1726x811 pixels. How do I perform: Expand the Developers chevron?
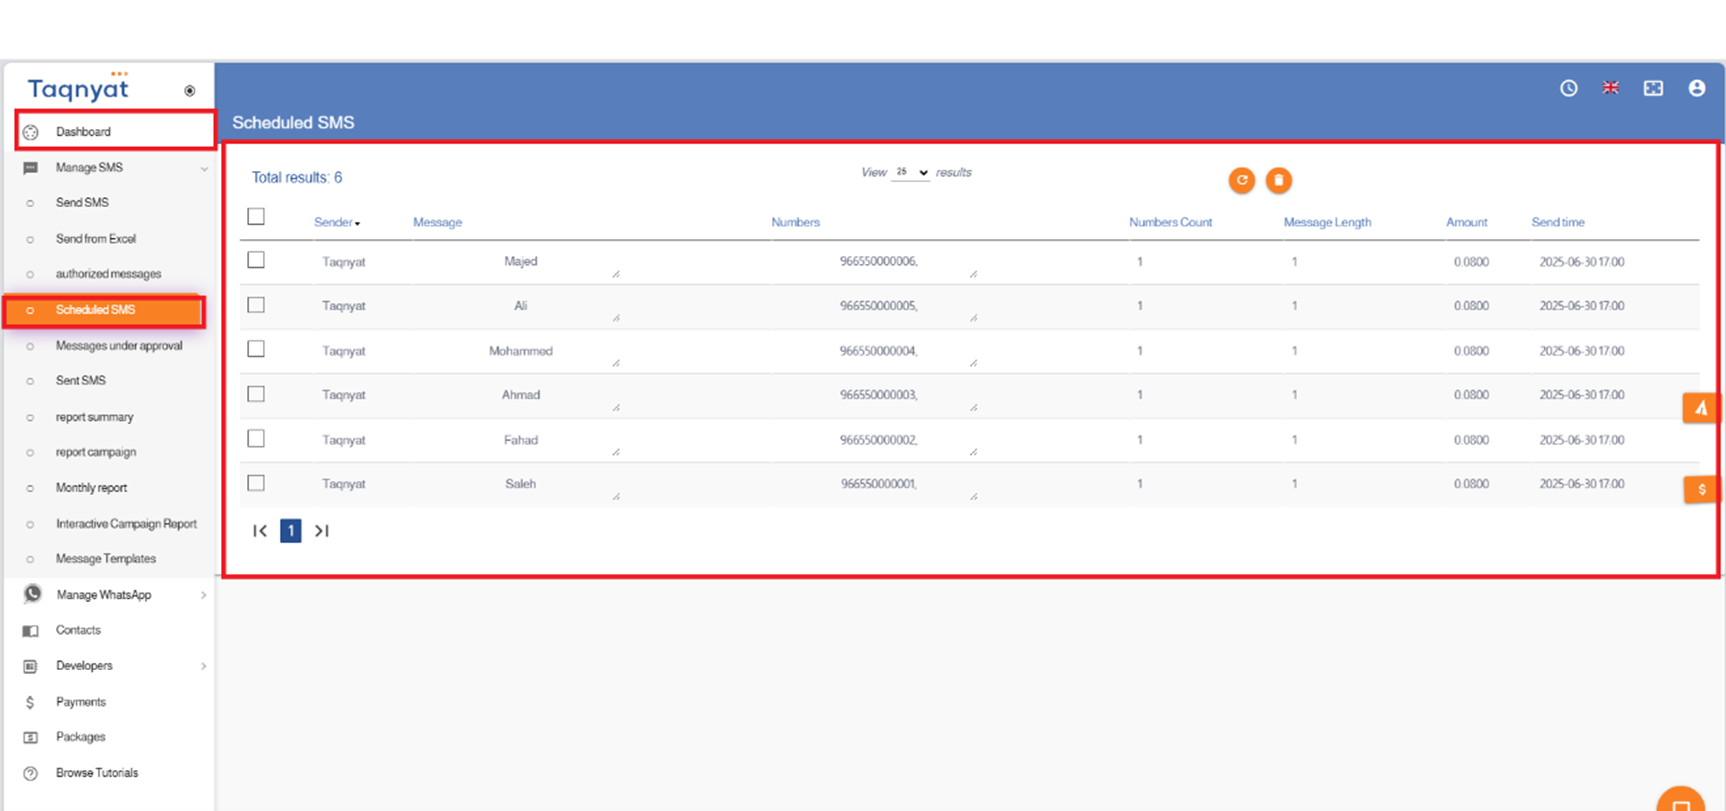204,666
